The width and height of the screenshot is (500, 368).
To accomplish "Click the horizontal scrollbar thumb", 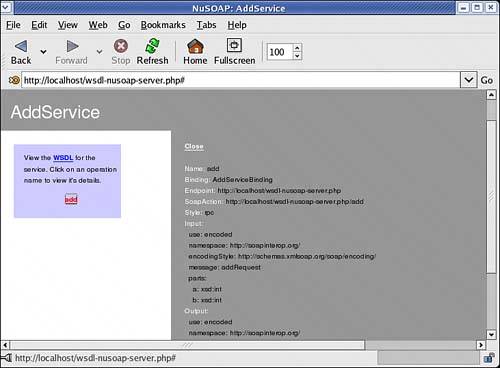I will pyautogui.click(x=187, y=345).
